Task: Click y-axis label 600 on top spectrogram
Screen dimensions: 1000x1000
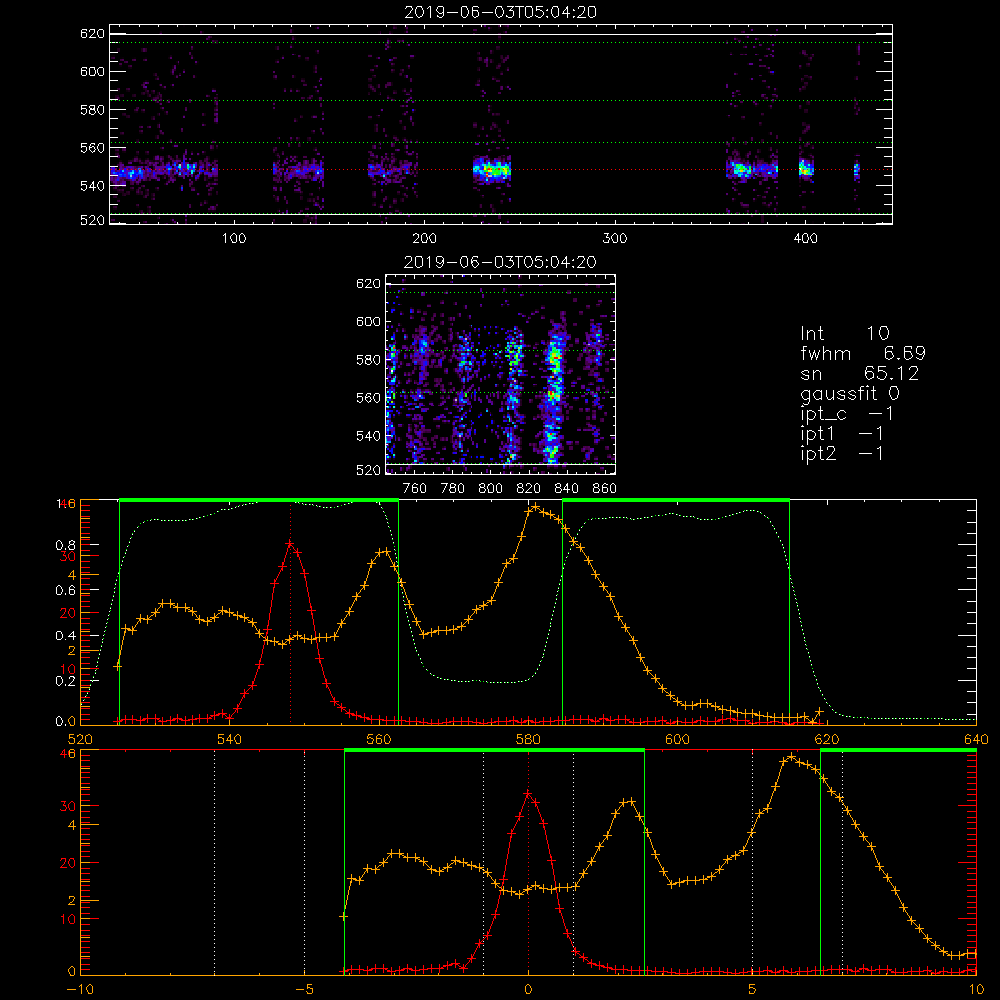Action: click(x=92, y=71)
